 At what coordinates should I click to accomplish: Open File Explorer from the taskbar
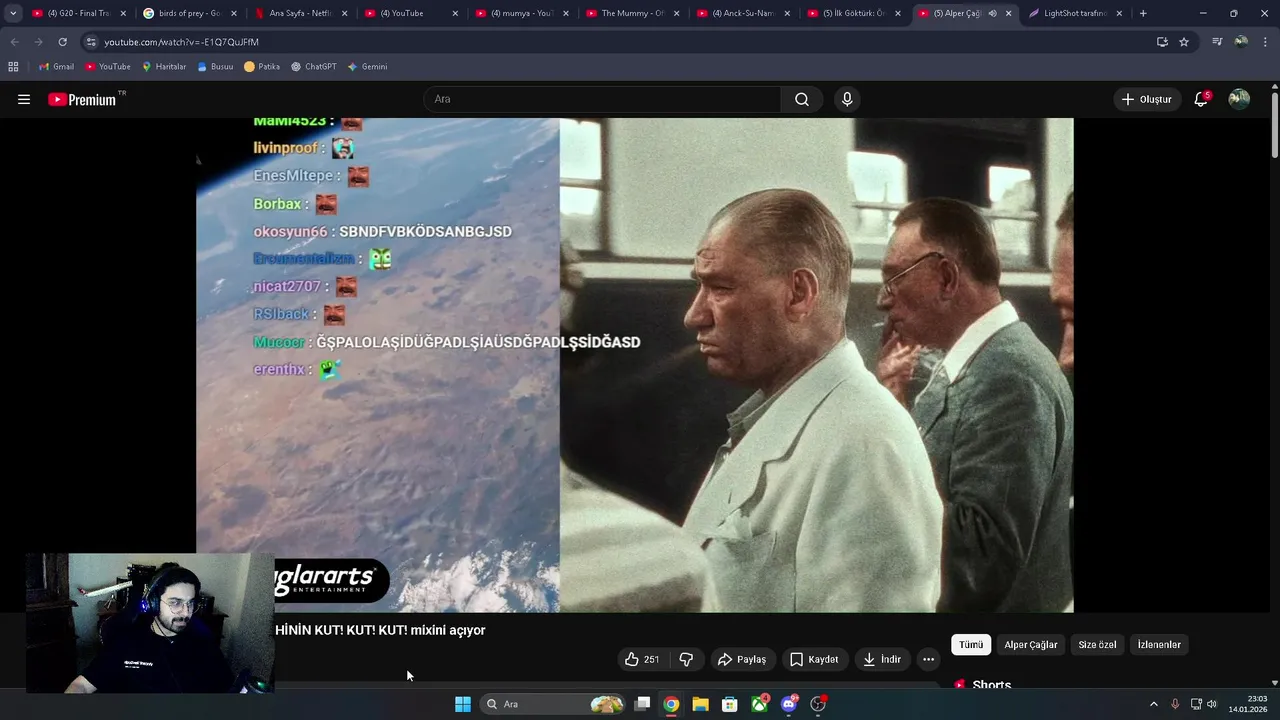(701, 704)
